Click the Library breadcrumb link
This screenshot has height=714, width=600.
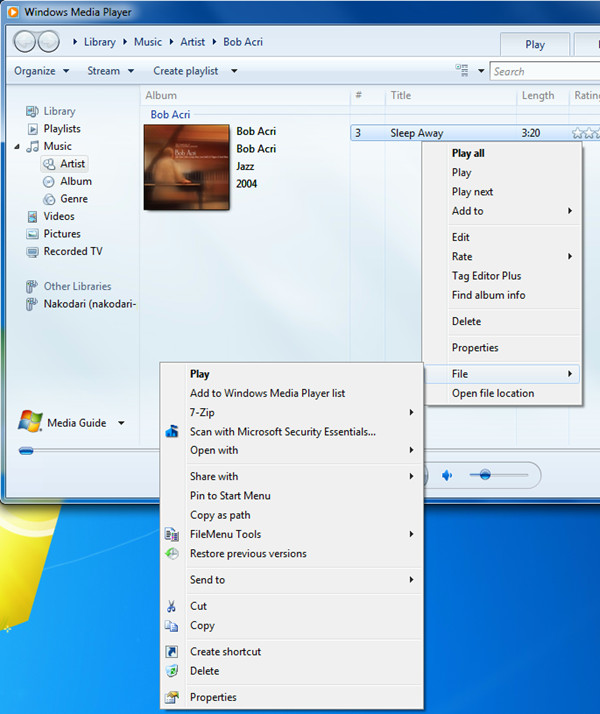99,42
